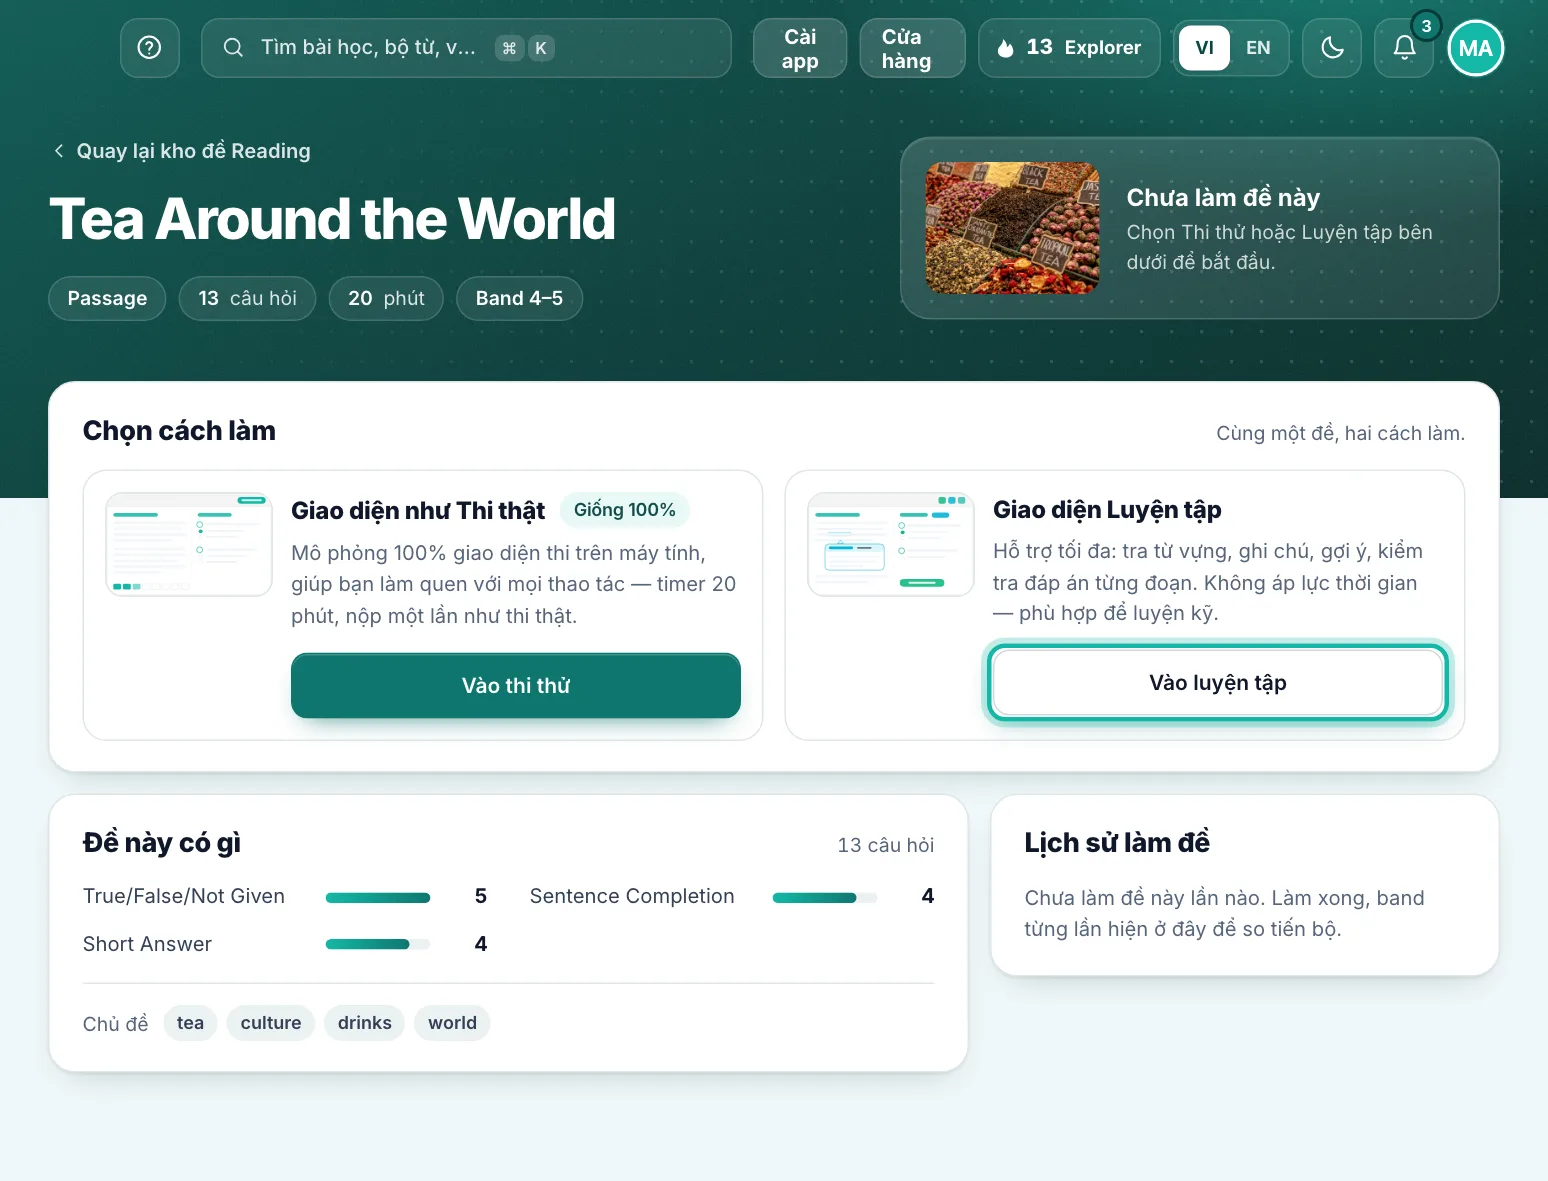
Task: Open the help question mark icon
Action: (x=150, y=48)
